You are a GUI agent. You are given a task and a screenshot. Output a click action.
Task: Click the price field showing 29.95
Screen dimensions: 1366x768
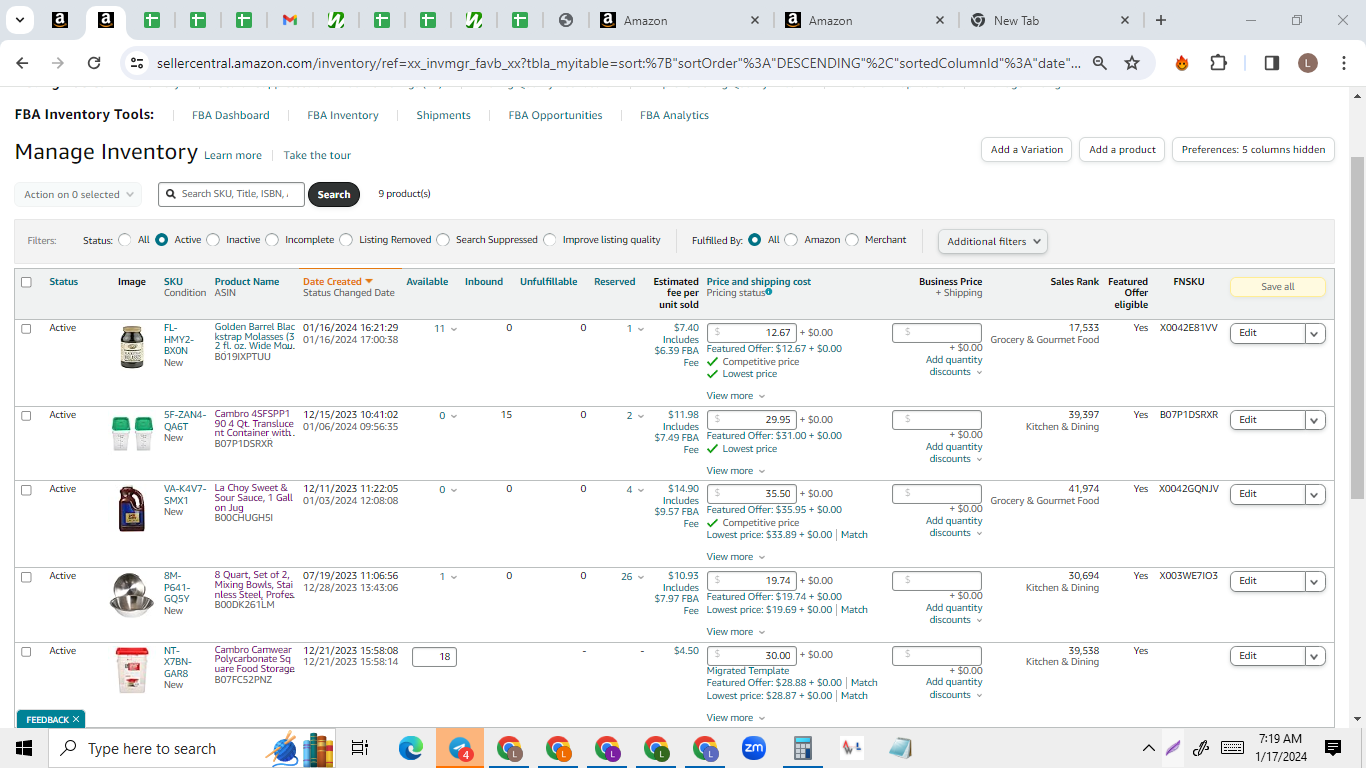(x=752, y=420)
